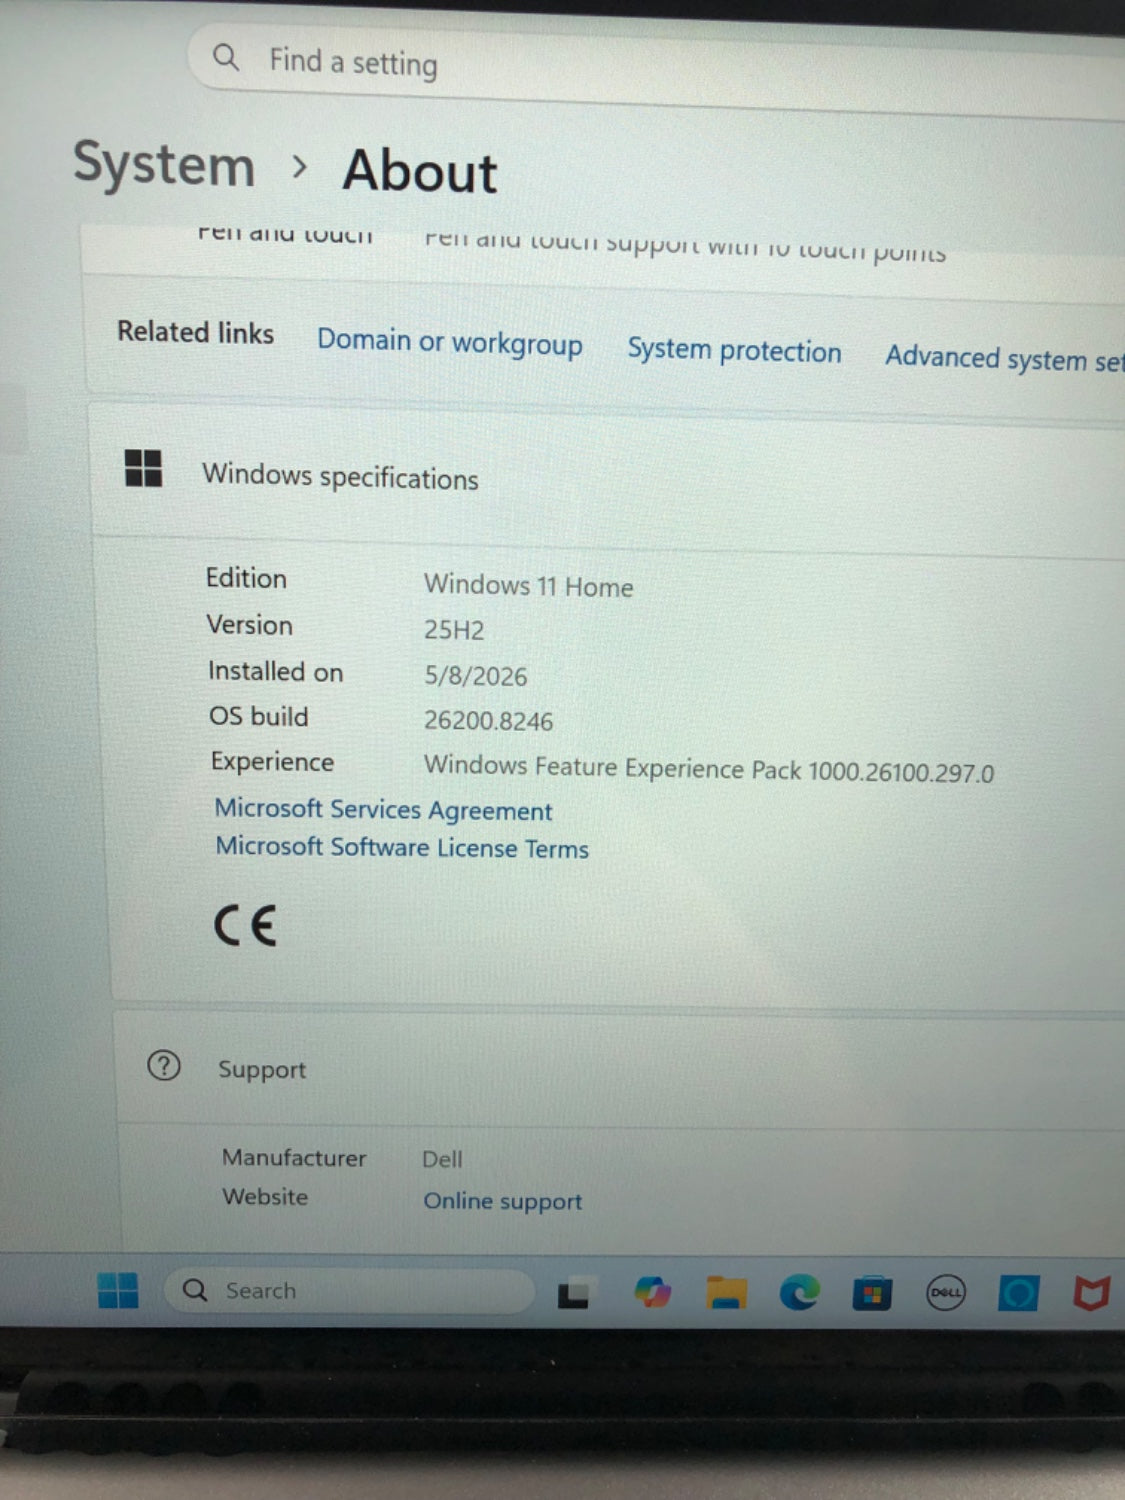Click the Experience label

pyautogui.click(x=272, y=762)
